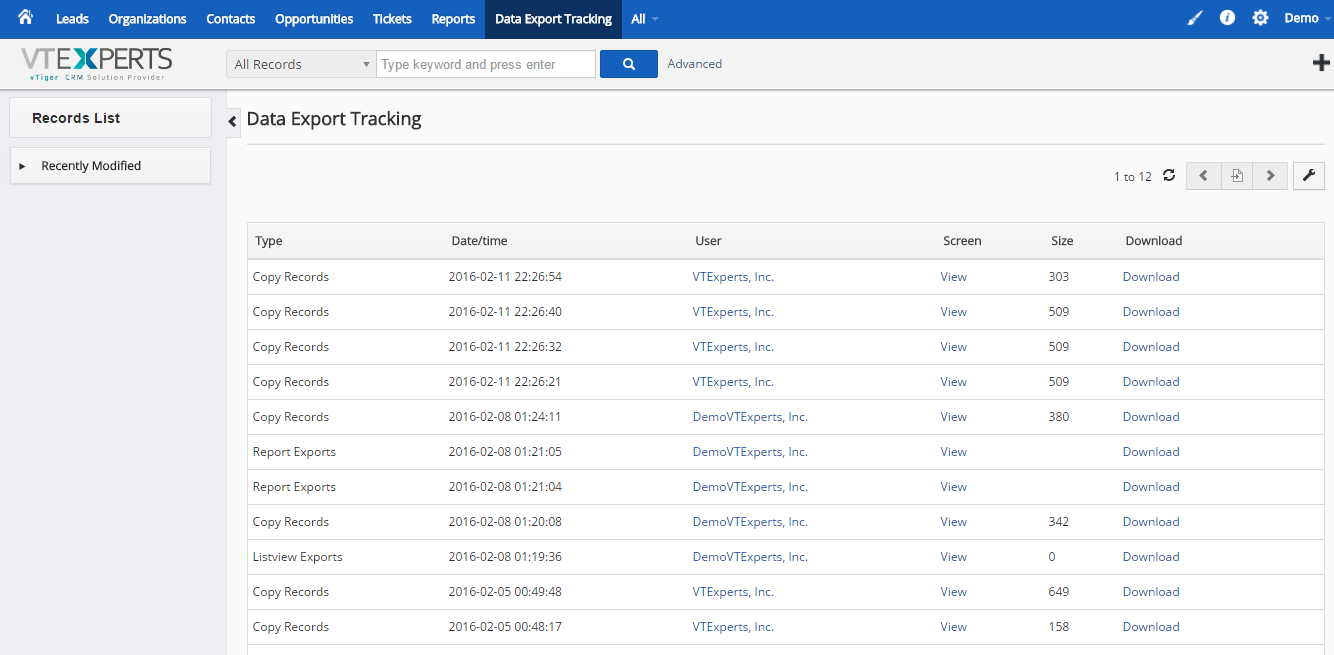
Task: Download the Listview Exports file
Action: 1151,557
